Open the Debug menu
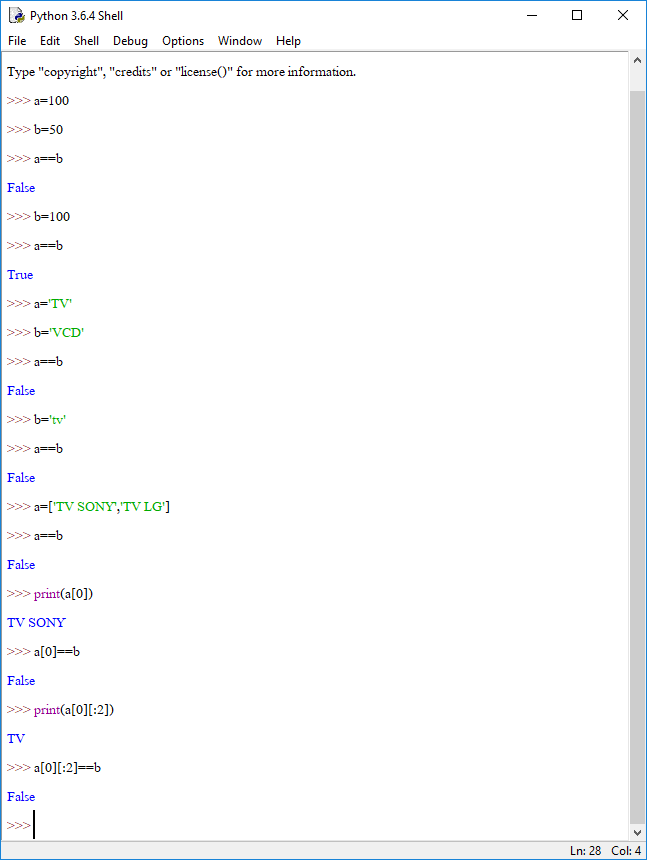The width and height of the screenshot is (647, 860). 130,41
